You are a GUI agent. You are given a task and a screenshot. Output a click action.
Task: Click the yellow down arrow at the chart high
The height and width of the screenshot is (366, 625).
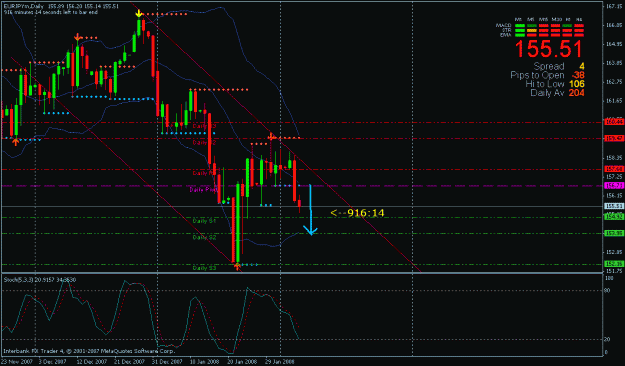pos(138,14)
